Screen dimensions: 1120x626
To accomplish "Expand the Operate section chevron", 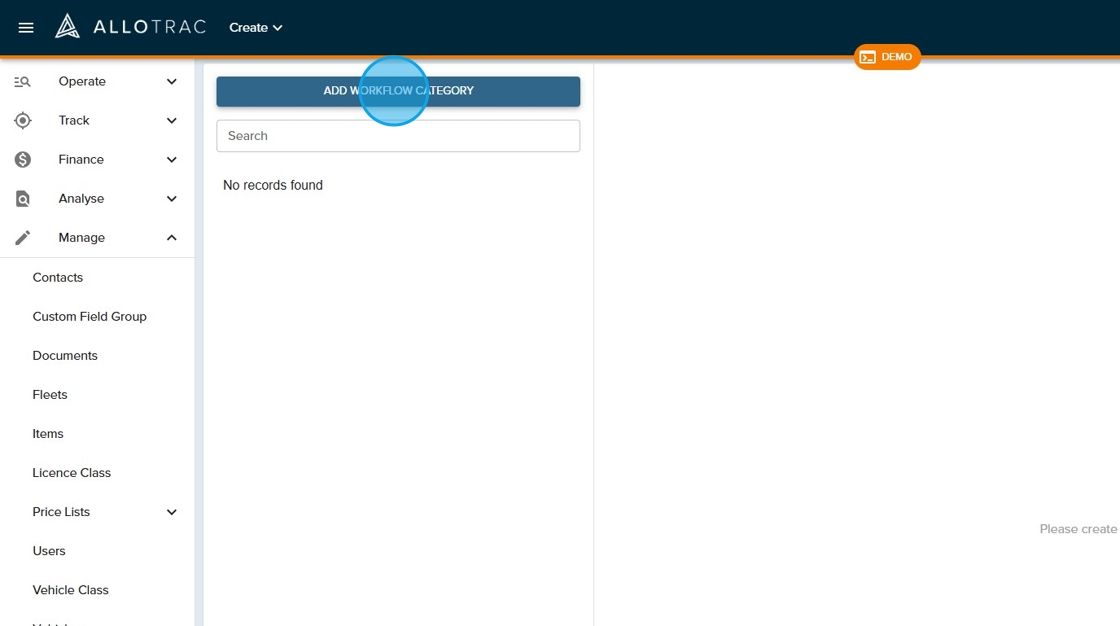I will tap(171, 82).
